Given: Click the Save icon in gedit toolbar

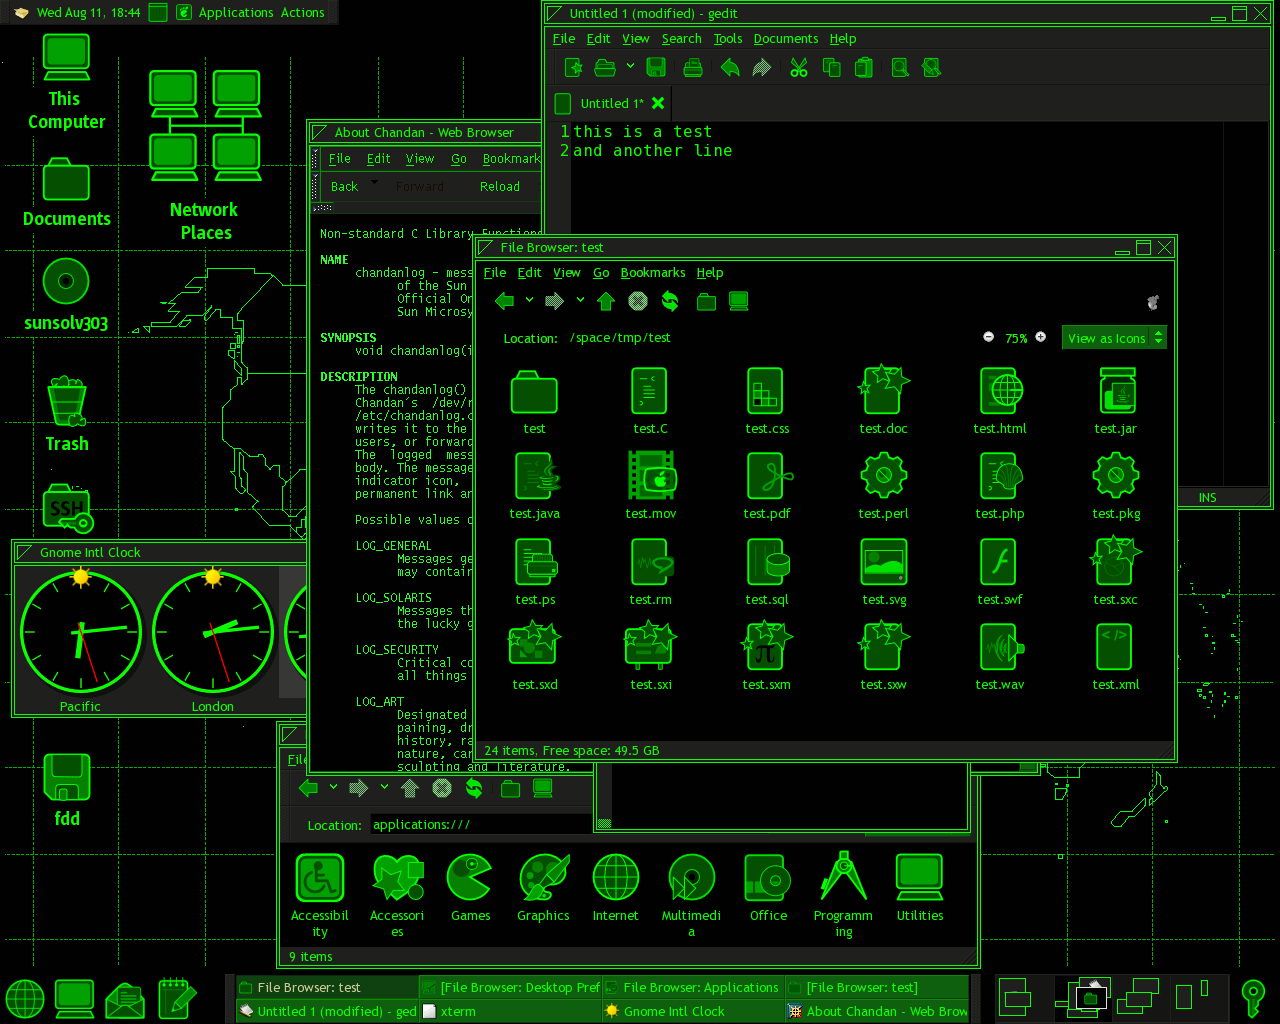Looking at the screenshot, I should point(656,68).
